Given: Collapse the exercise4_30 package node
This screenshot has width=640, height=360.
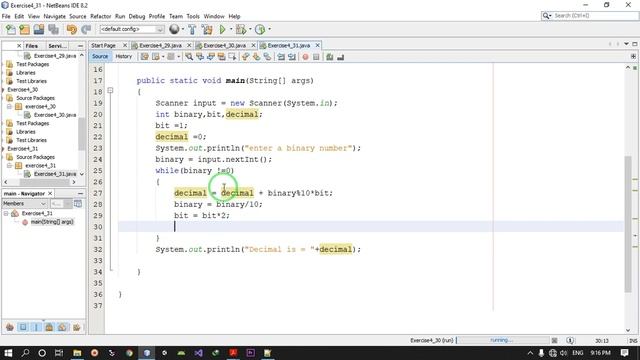Looking at the screenshot, I should [9, 107].
